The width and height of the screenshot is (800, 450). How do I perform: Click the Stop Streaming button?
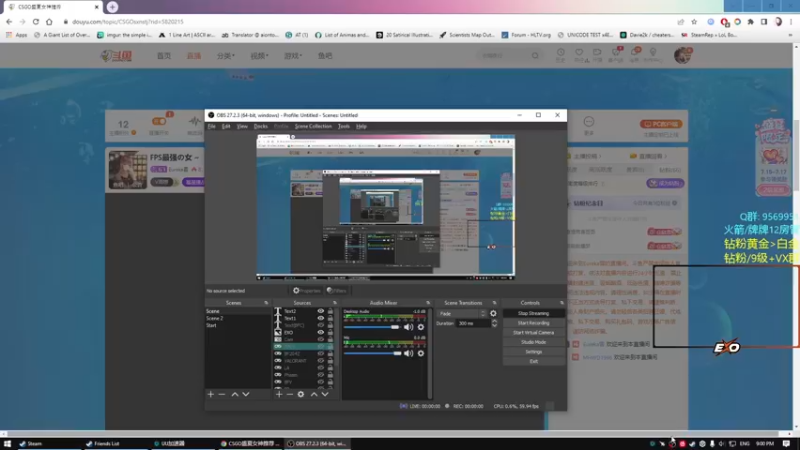[x=534, y=313]
